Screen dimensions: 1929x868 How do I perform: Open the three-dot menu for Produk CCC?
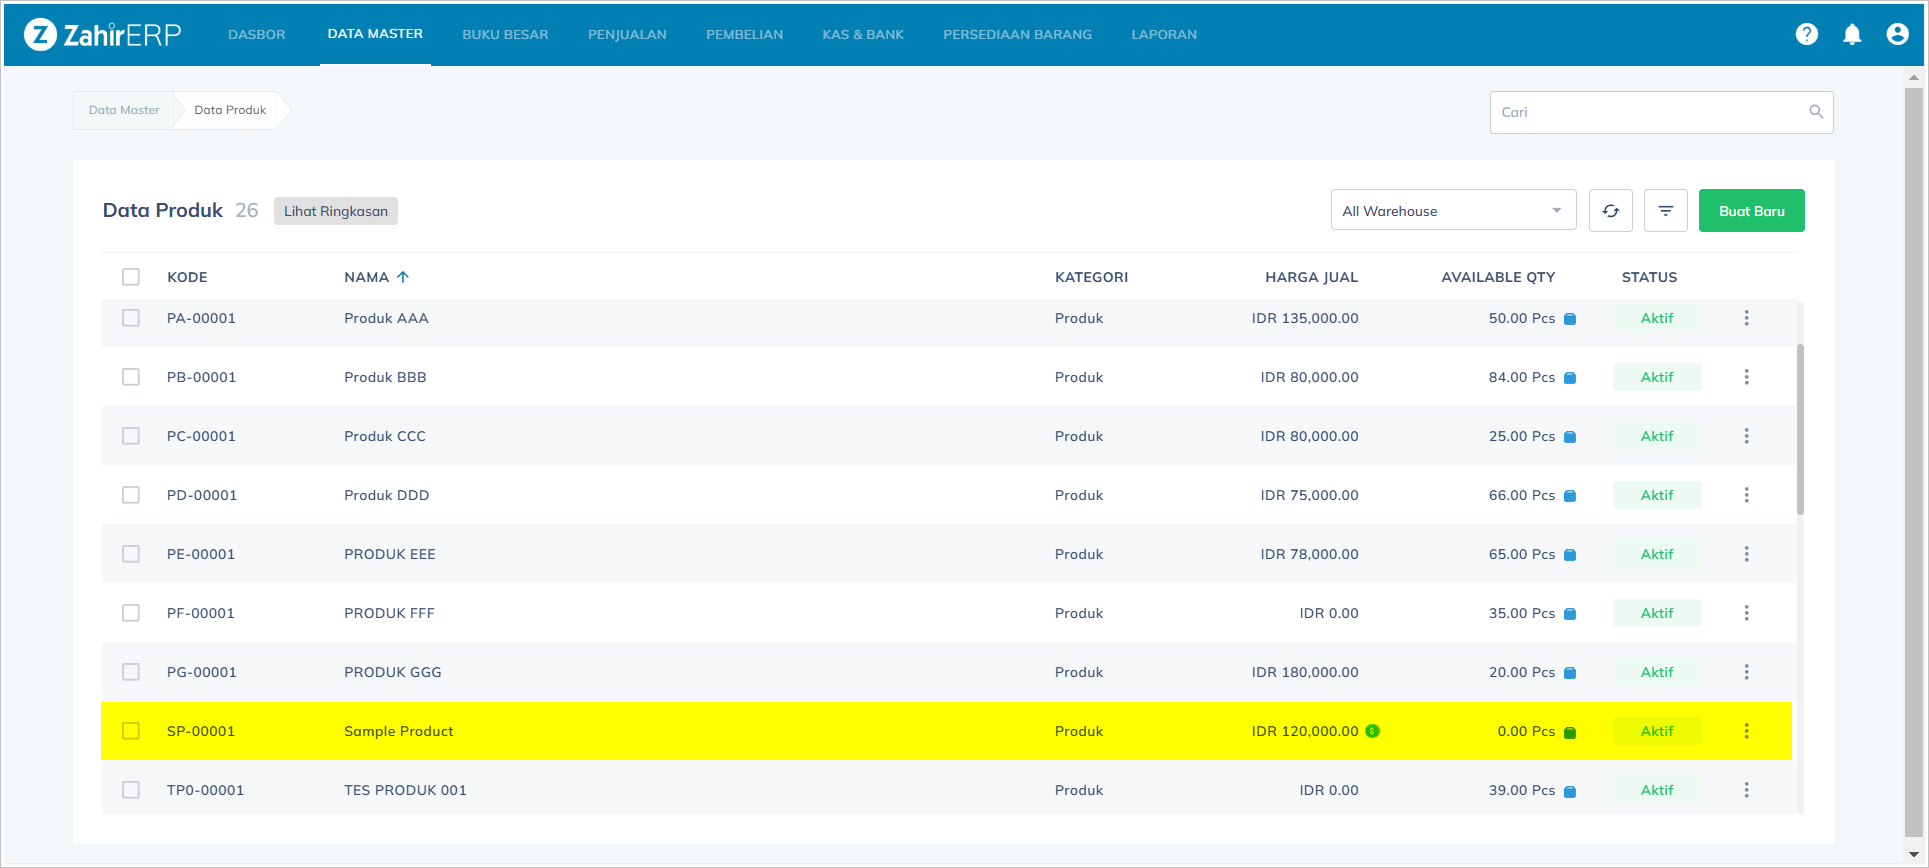click(1746, 436)
